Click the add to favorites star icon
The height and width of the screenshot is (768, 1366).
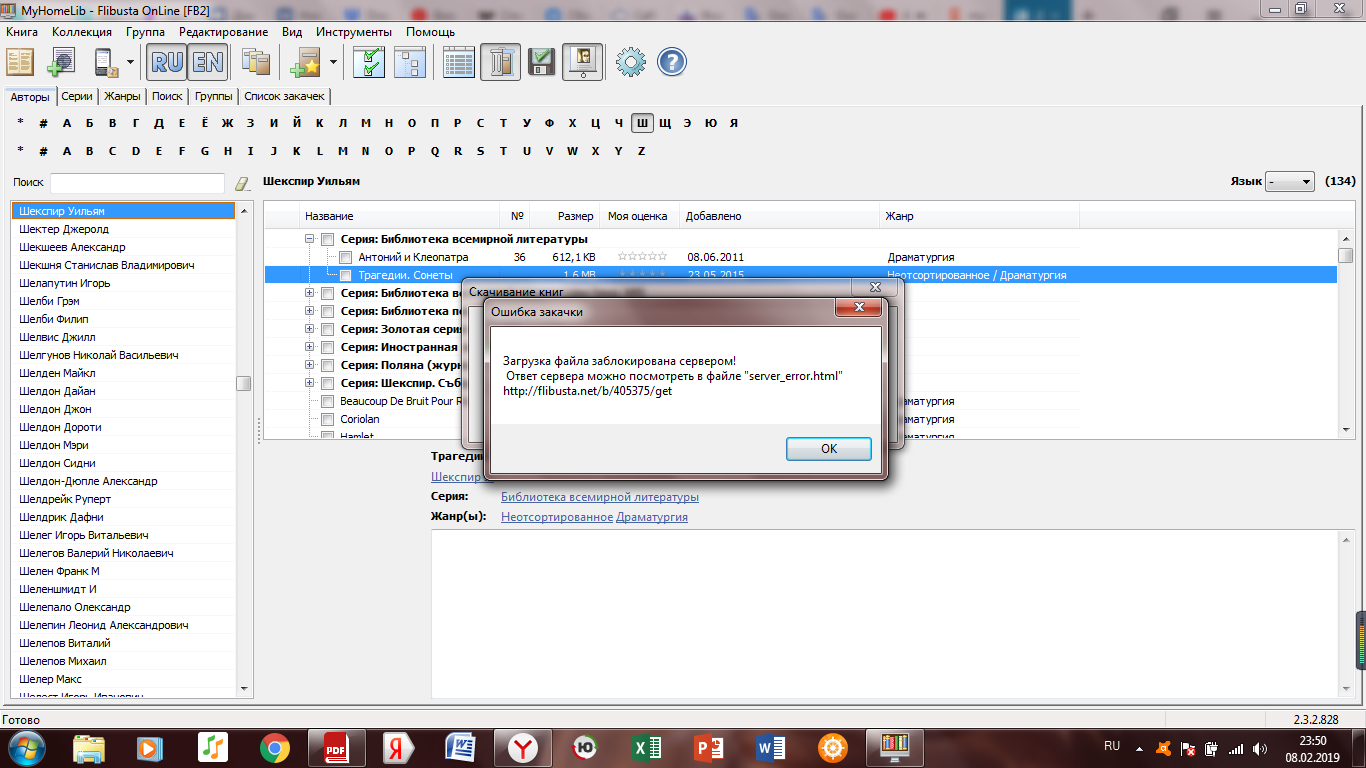tap(305, 62)
